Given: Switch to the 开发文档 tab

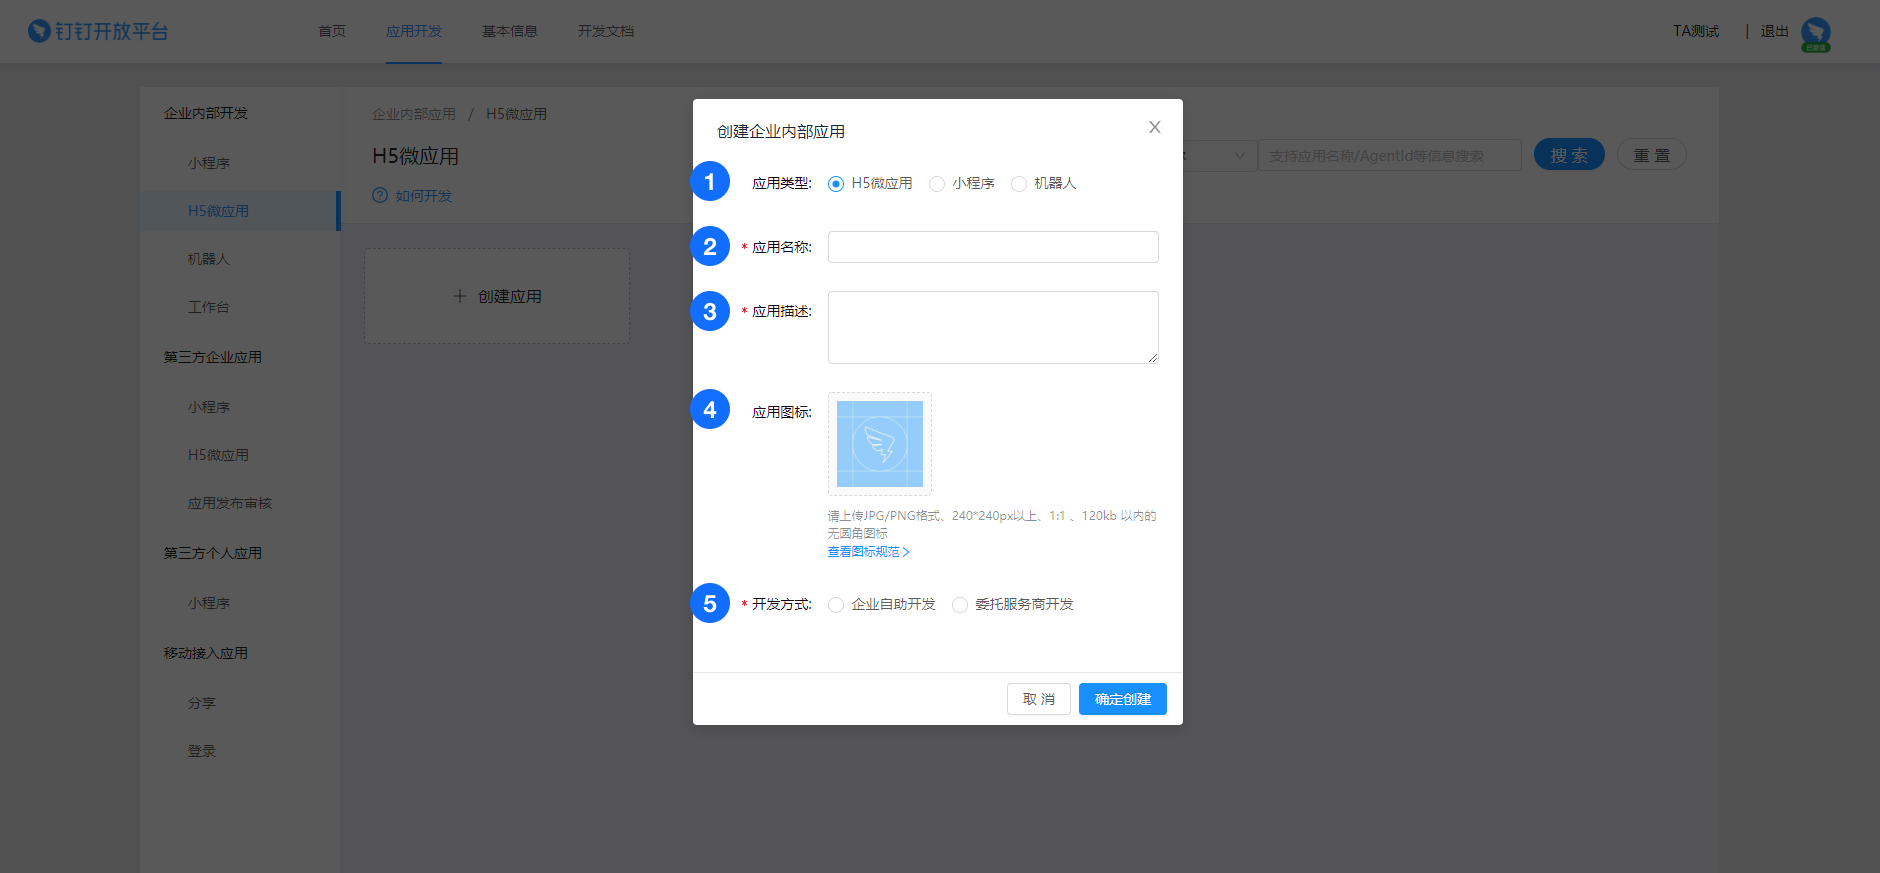Looking at the screenshot, I should (605, 31).
